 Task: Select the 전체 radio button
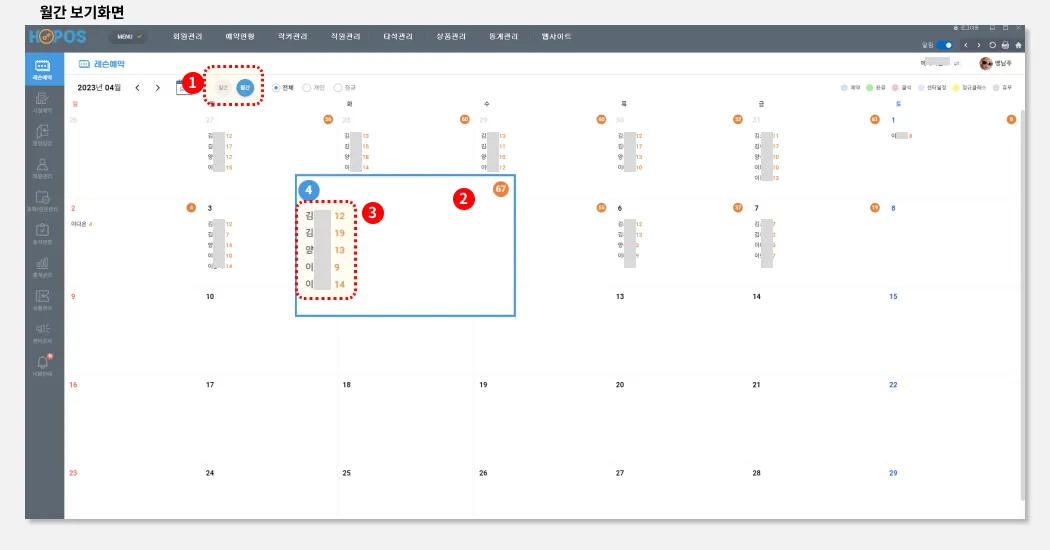[276, 88]
